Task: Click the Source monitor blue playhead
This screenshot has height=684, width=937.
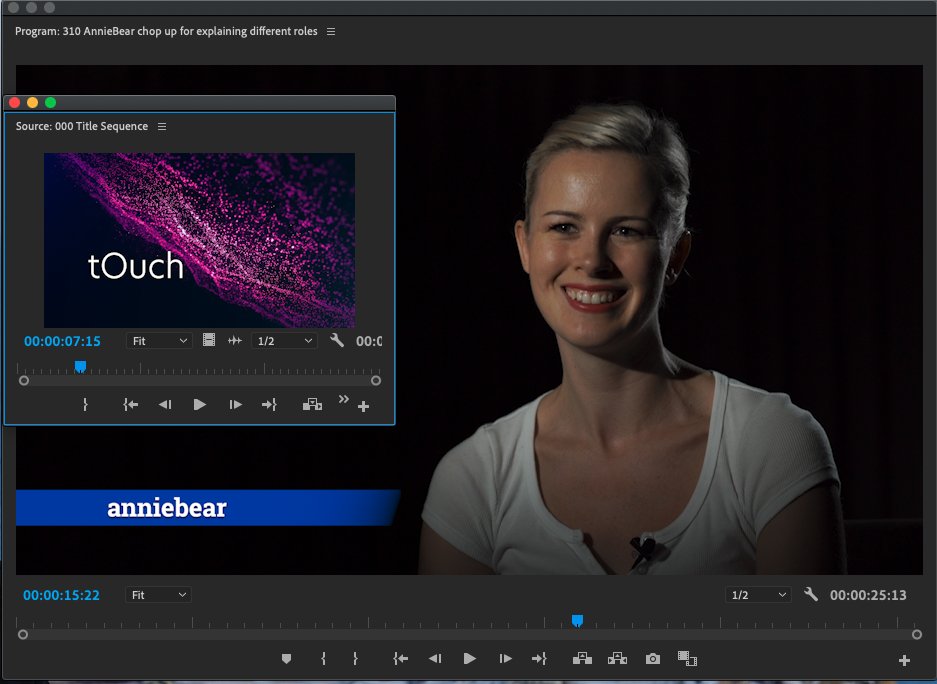Action: (81, 366)
